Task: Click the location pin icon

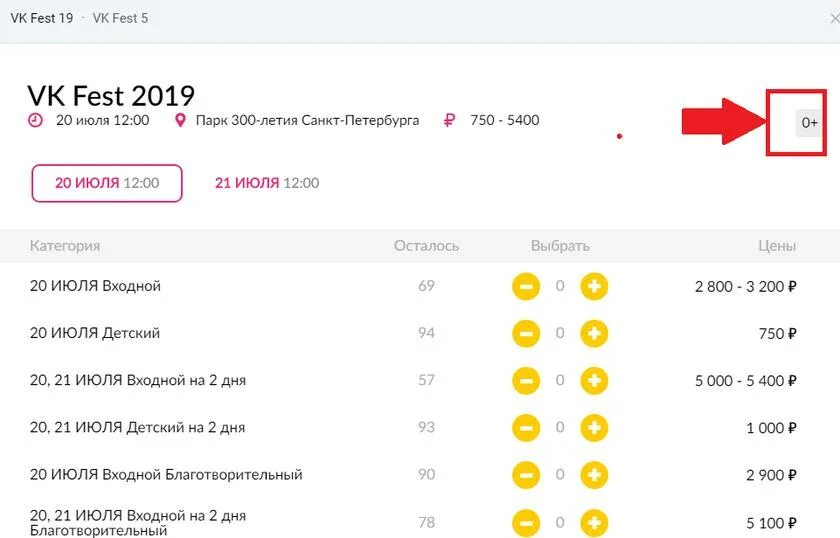Action: coord(181,120)
